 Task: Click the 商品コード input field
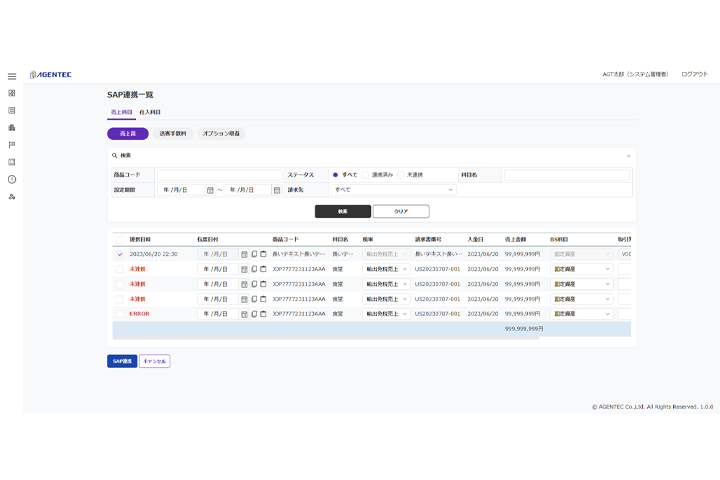(219, 174)
